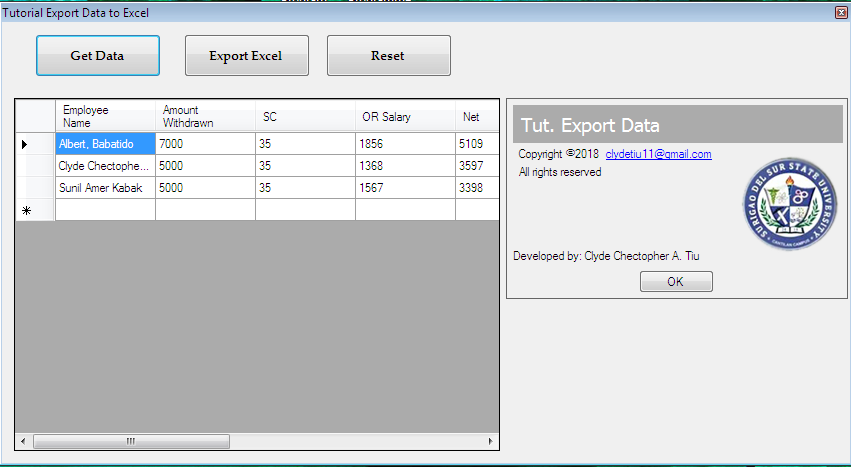Click the All rights reserved text
The height and width of the screenshot is (467, 851).
tap(560, 172)
